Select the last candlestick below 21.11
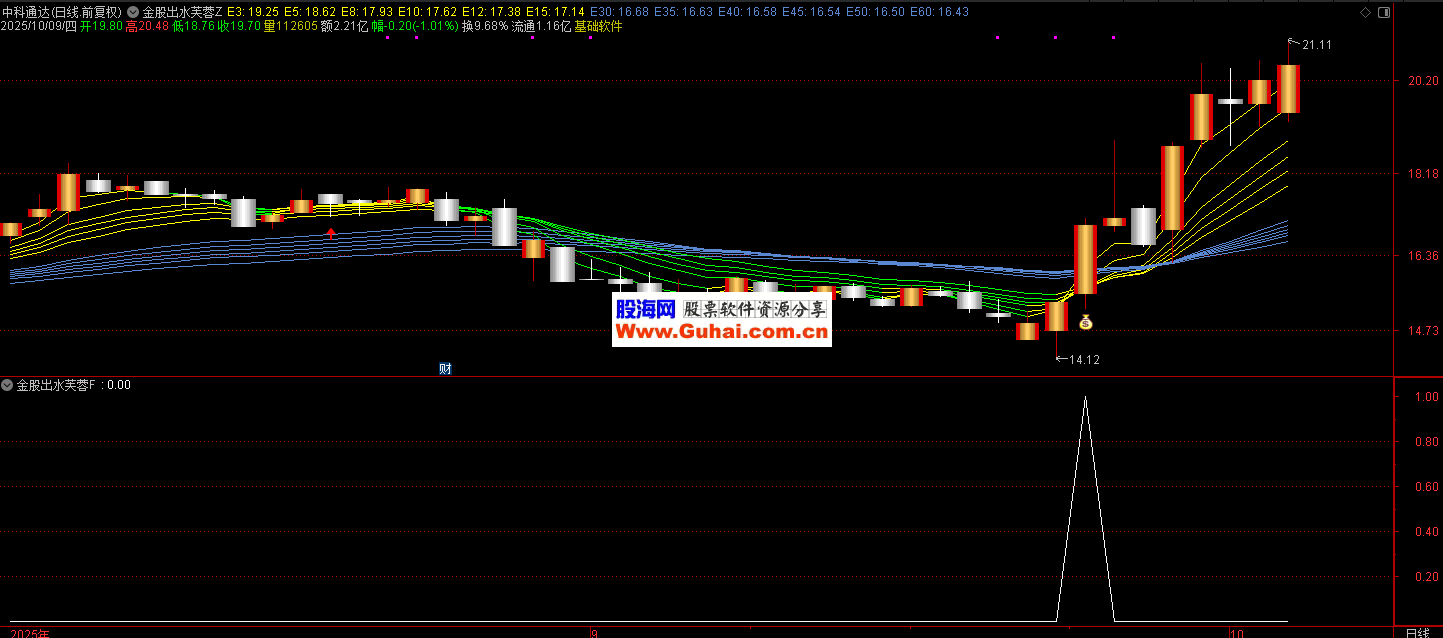1443x638 pixels. tap(1288, 88)
